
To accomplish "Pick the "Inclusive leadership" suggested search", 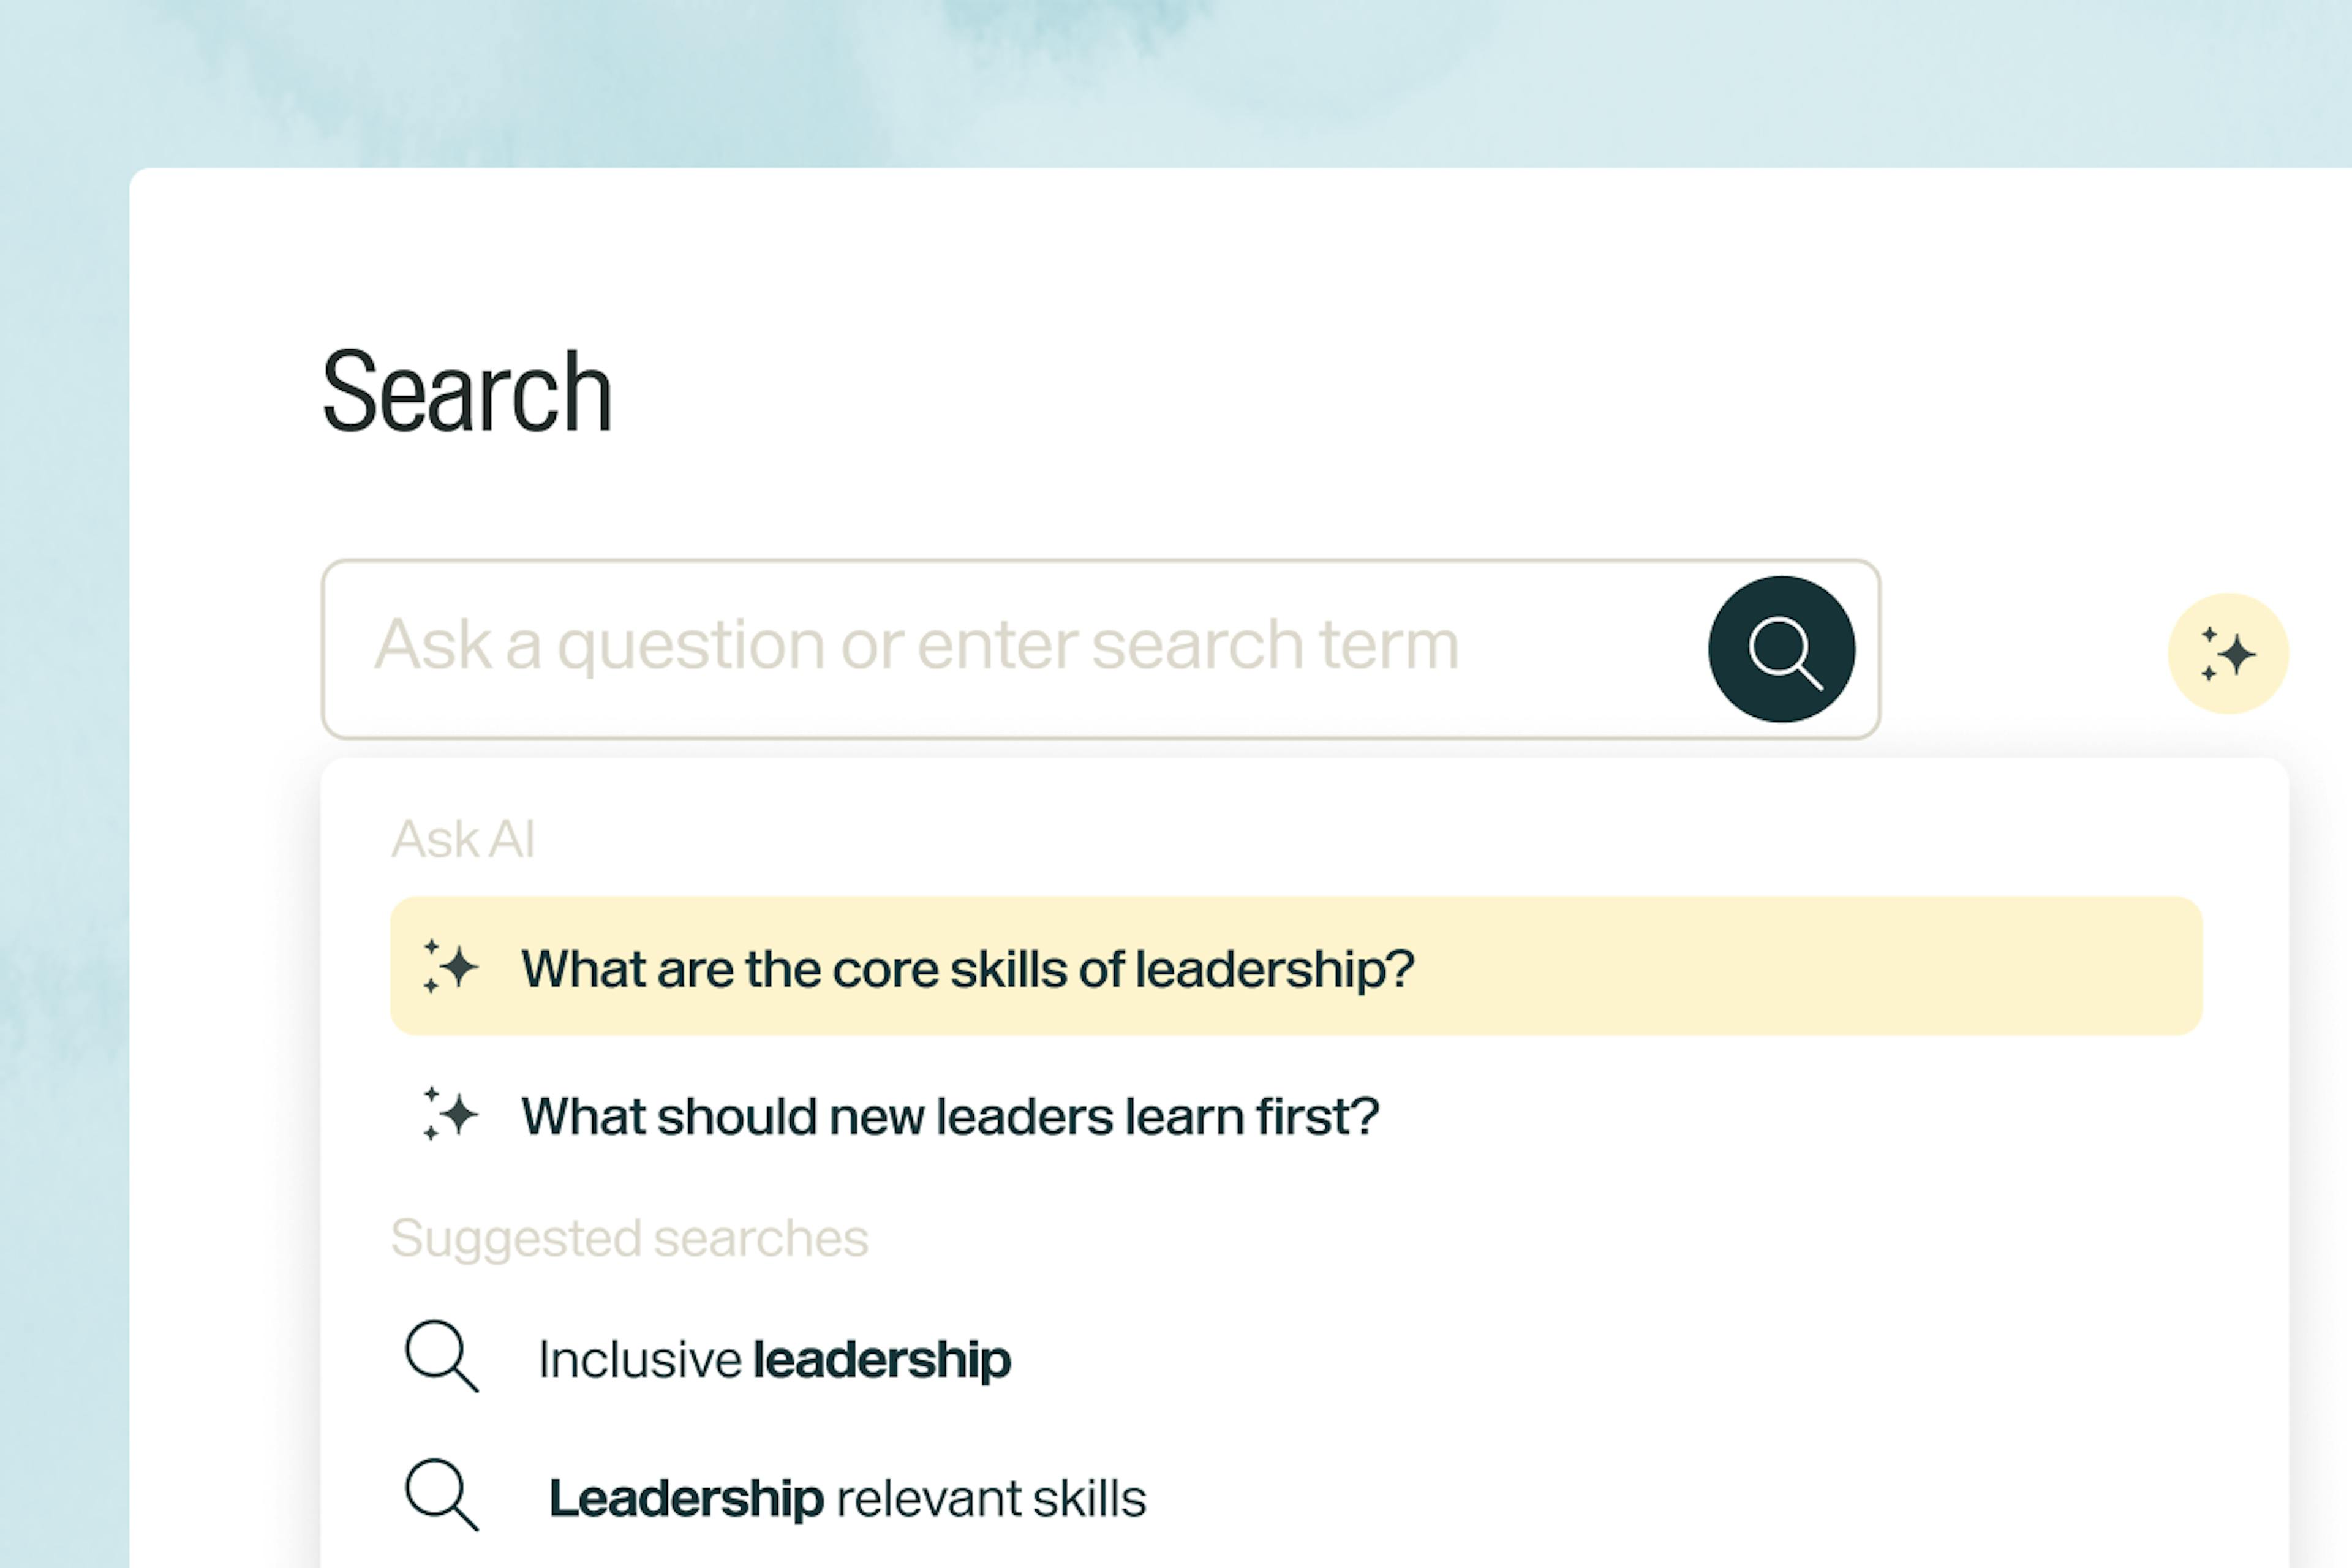I will [x=774, y=1359].
